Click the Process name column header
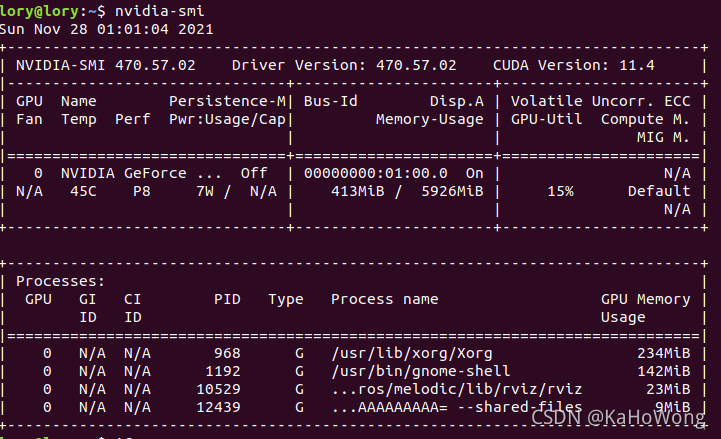The width and height of the screenshot is (721, 439). 384,299
